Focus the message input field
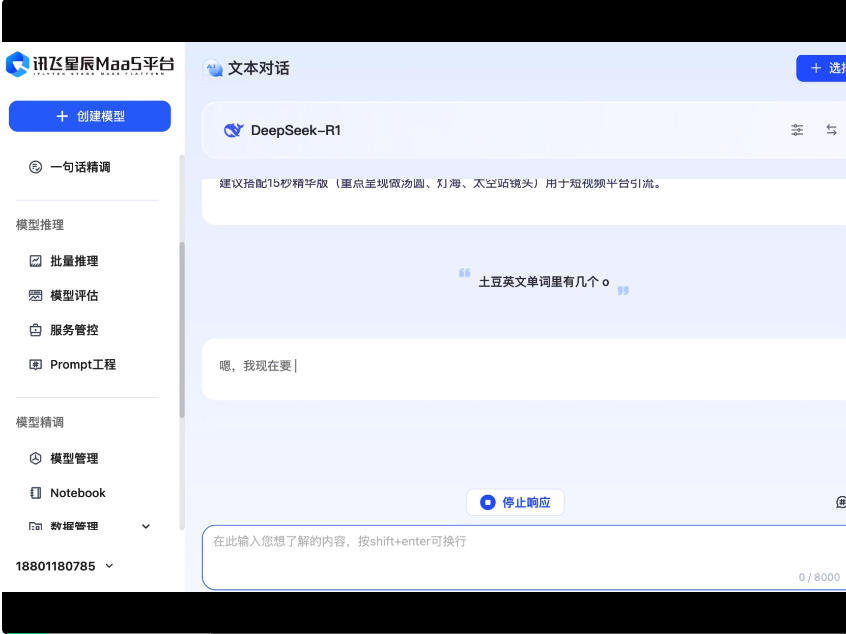846x634 pixels. (x=524, y=557)
